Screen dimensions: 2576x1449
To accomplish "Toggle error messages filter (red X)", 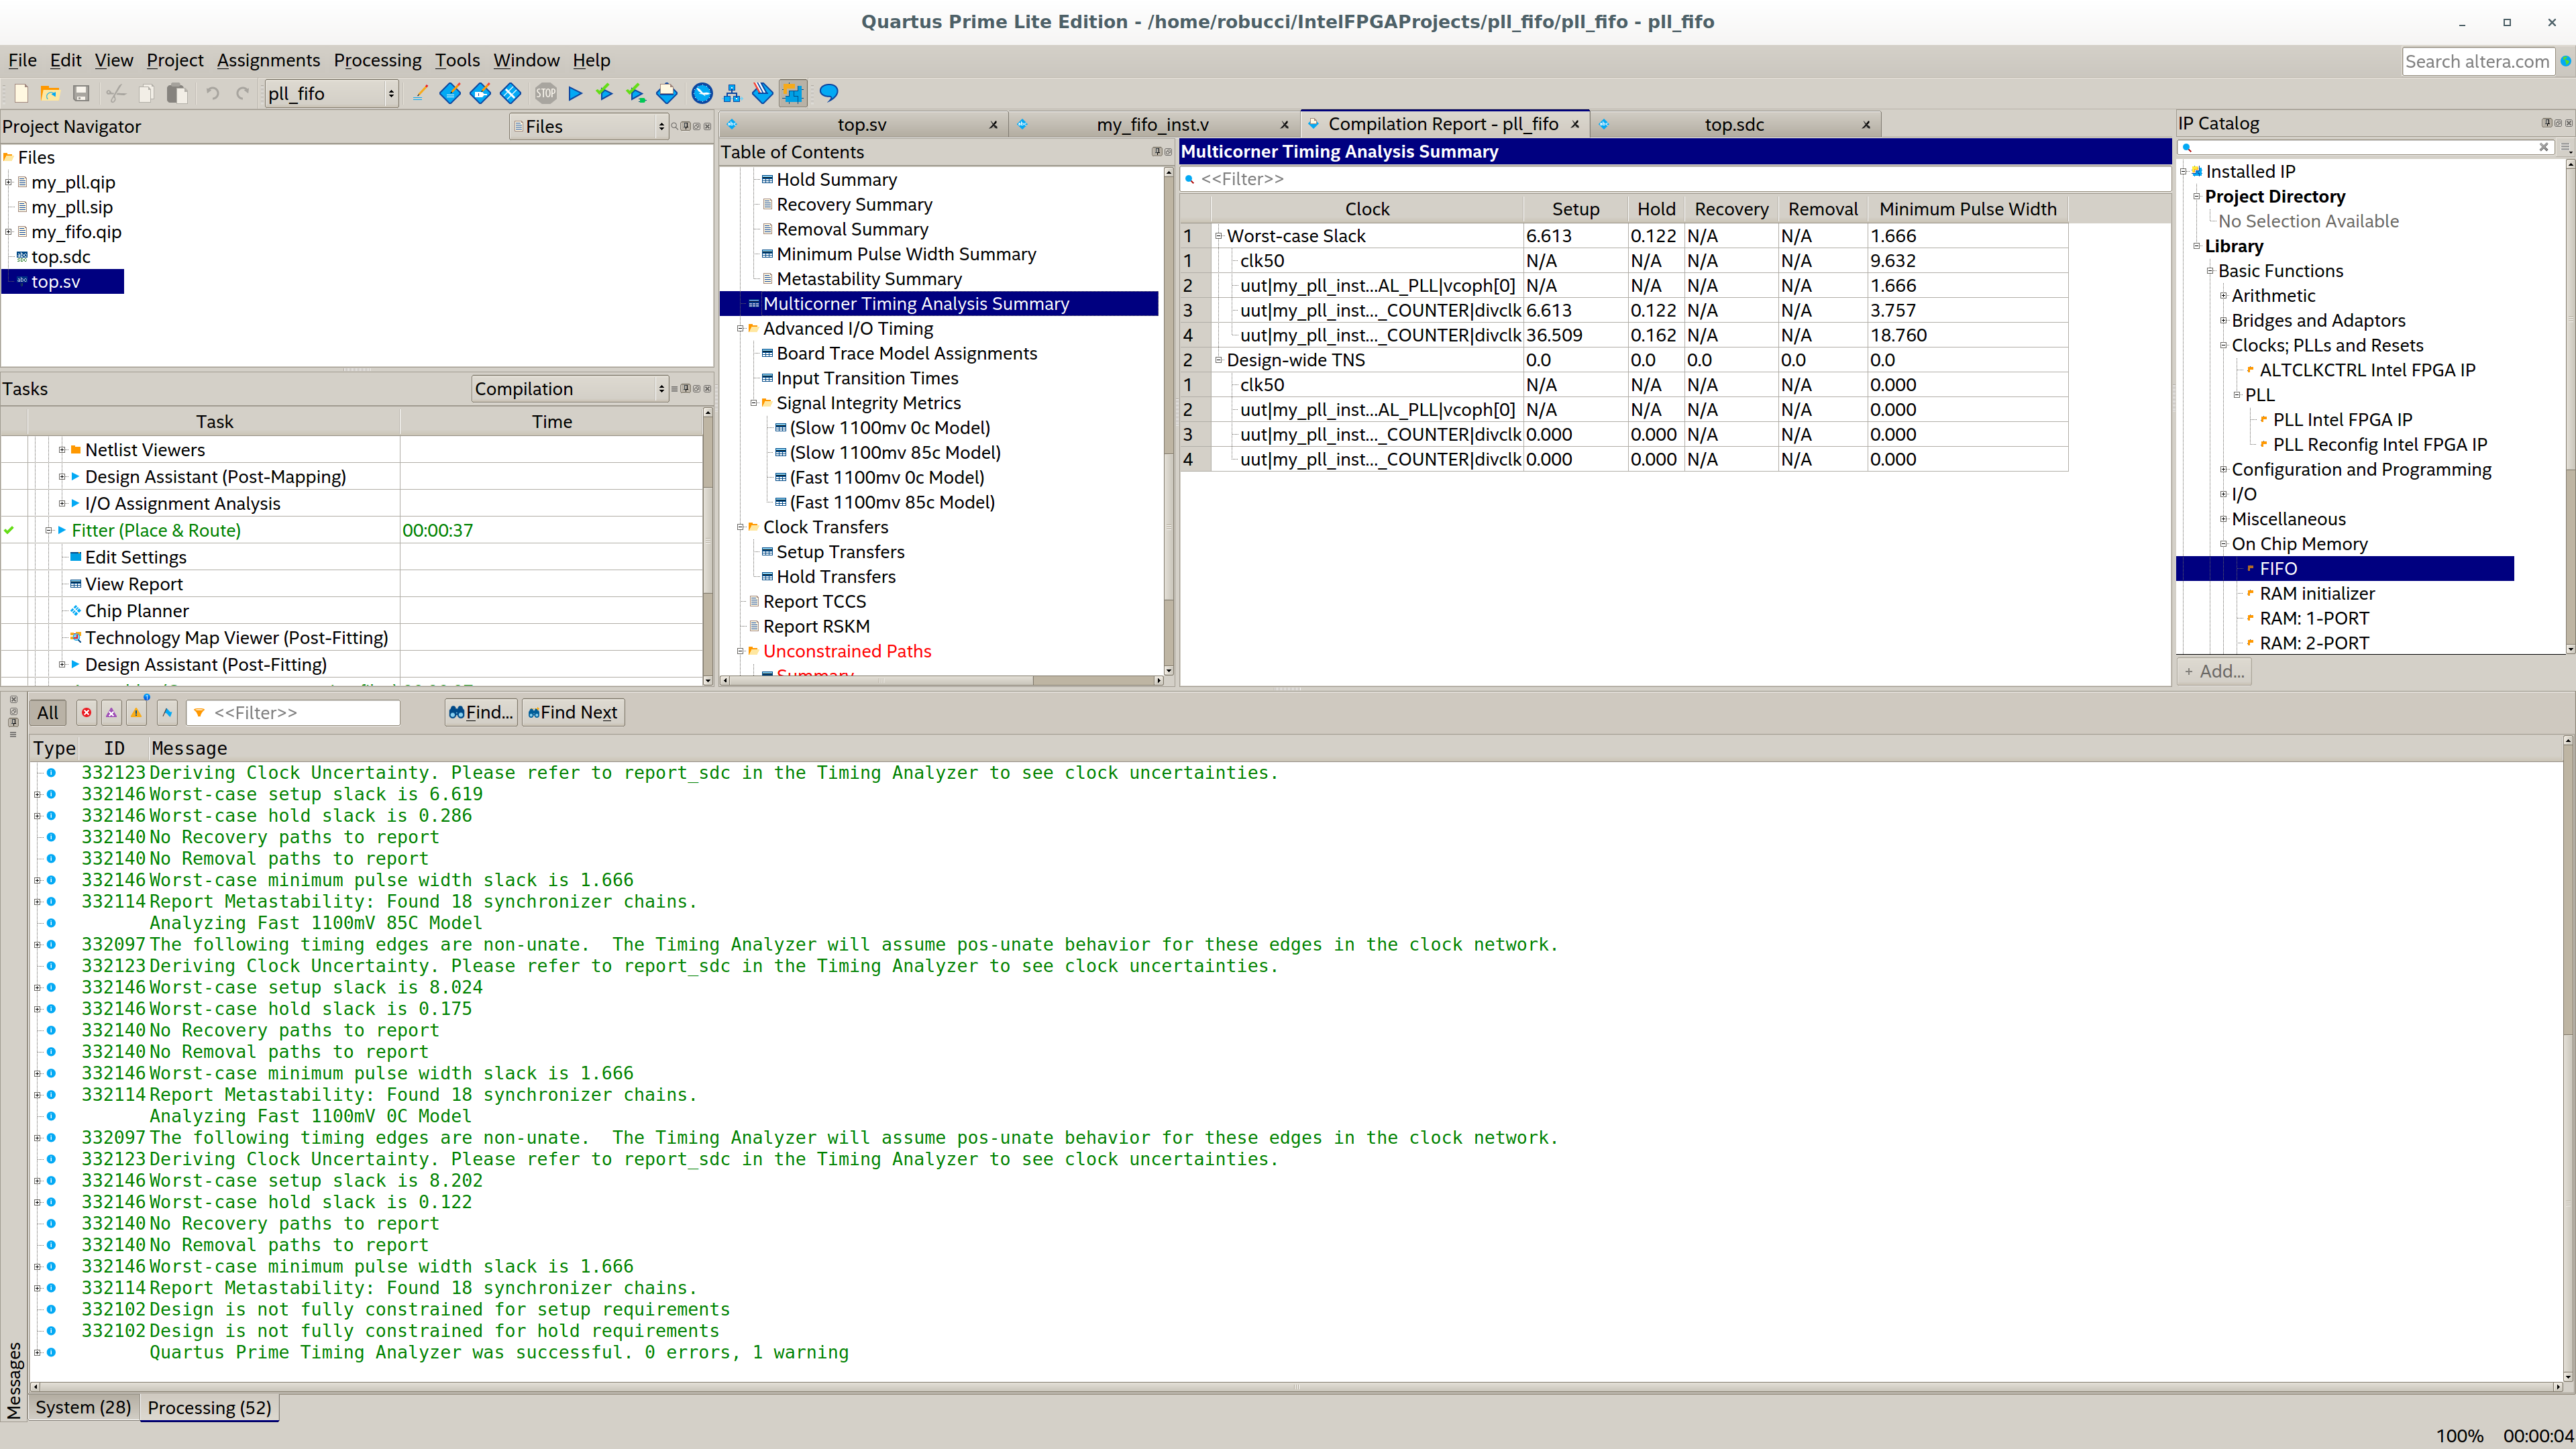I will 87,712.
